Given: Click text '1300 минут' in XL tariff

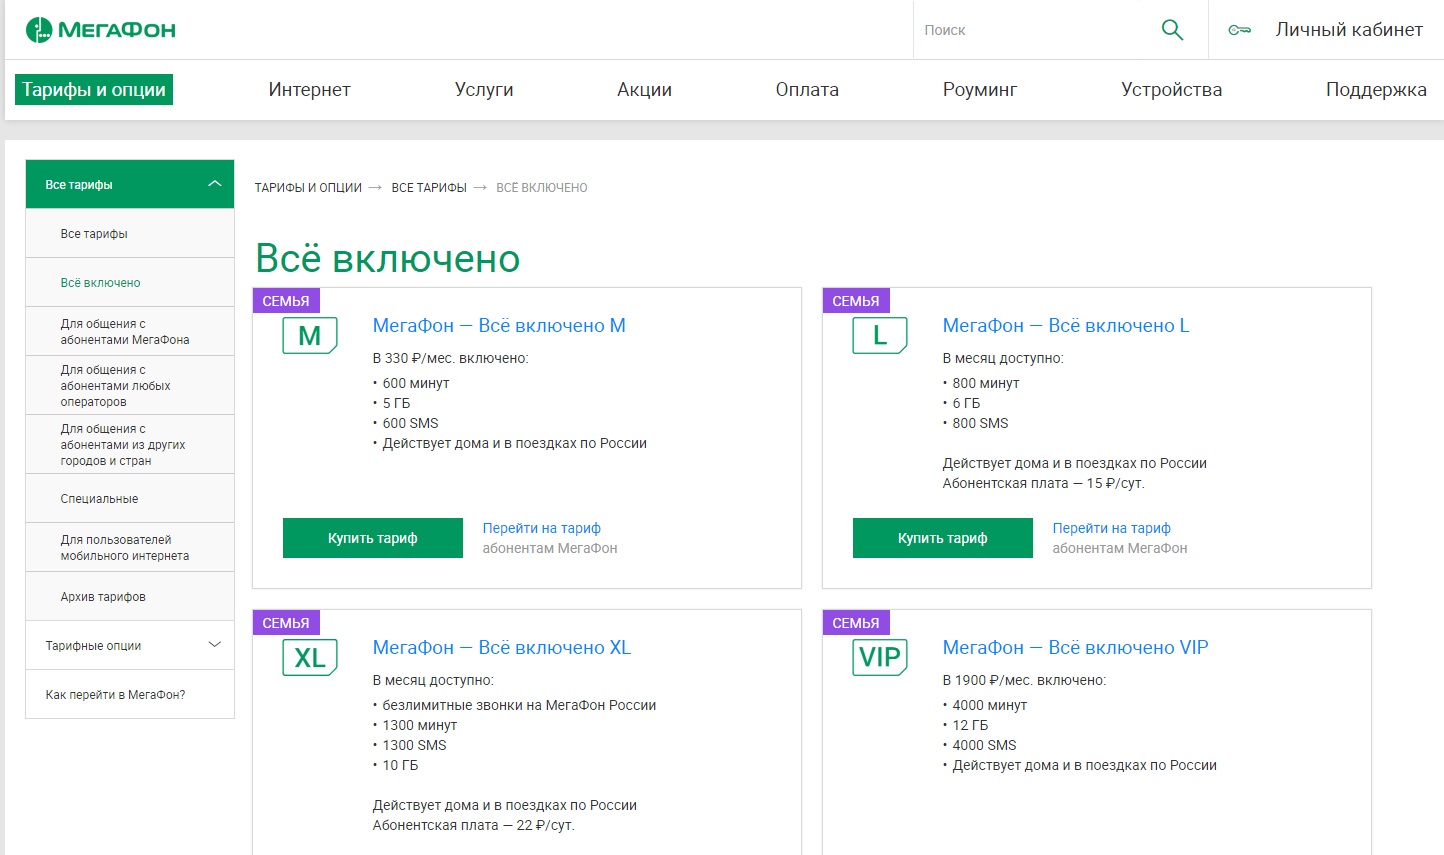Looking at the screenshot, I should 420,725.
